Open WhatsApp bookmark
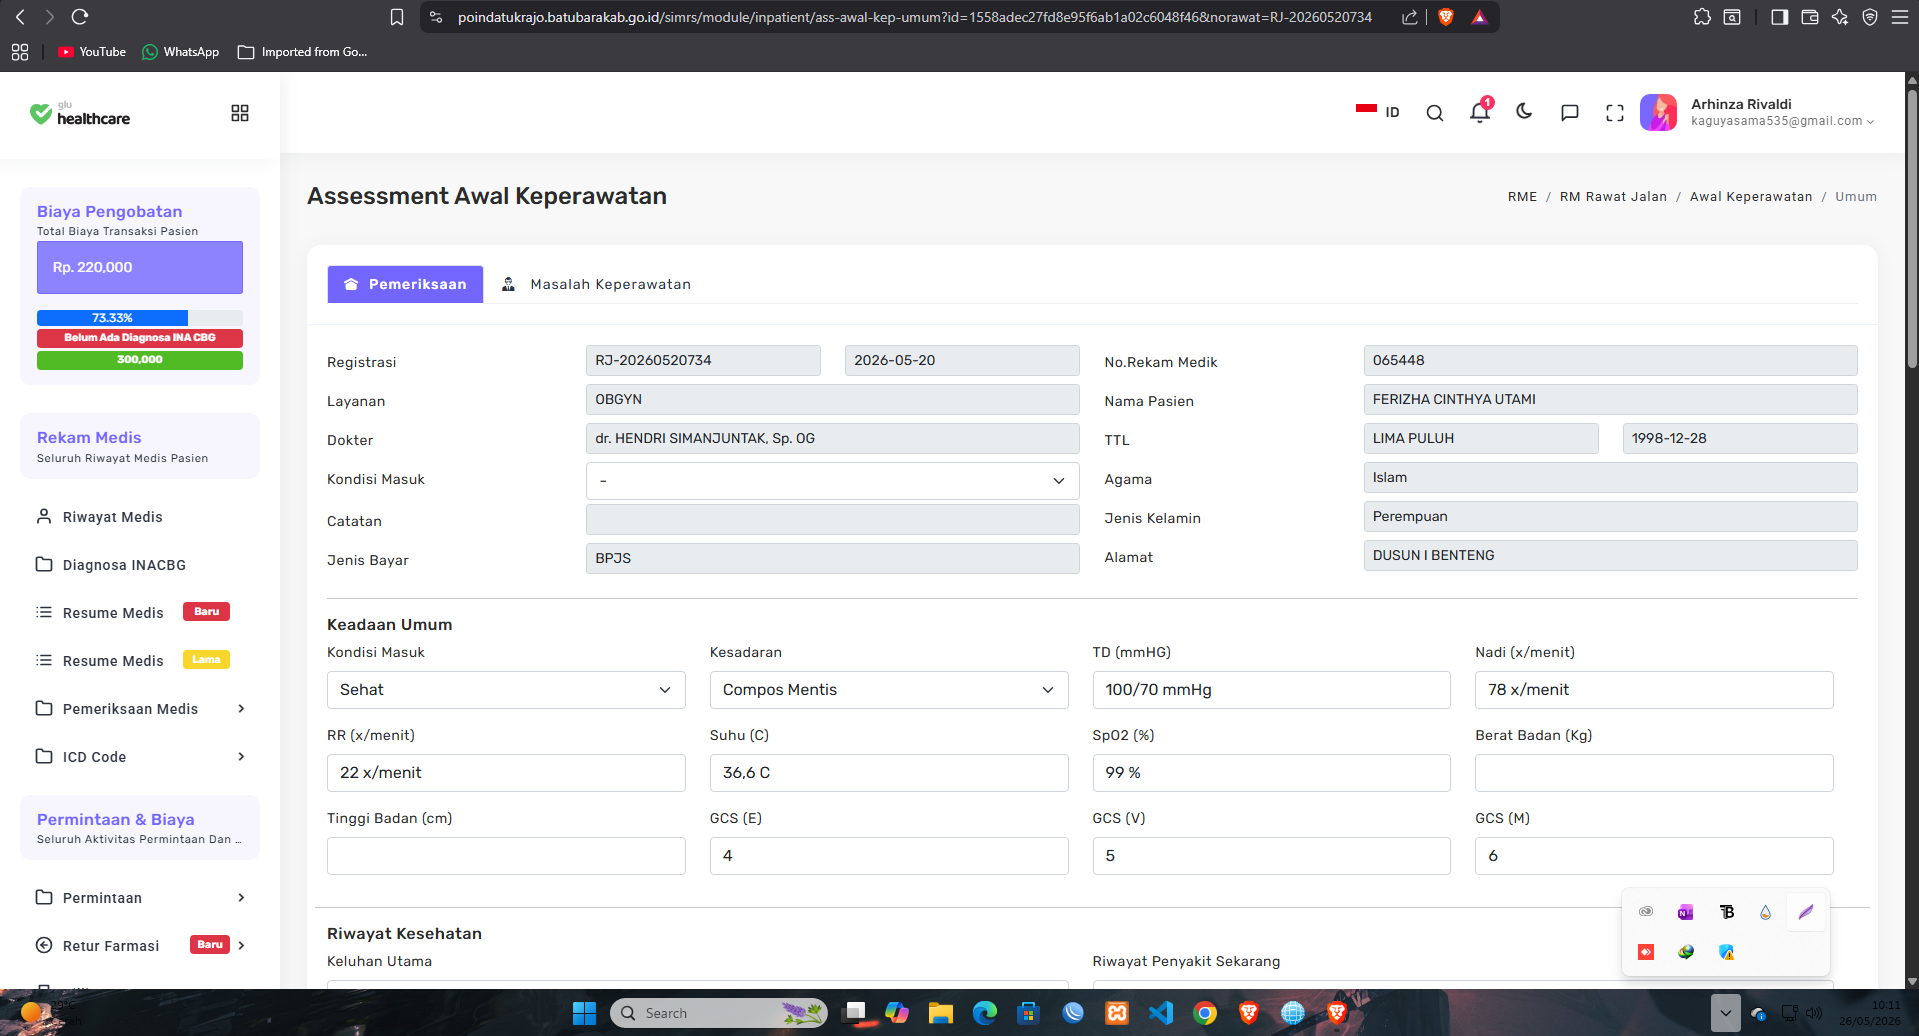 (x=181, y=52)
